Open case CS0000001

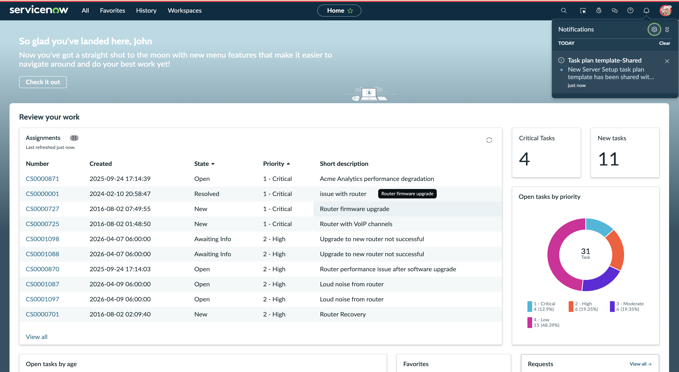[x=42, y=194]
